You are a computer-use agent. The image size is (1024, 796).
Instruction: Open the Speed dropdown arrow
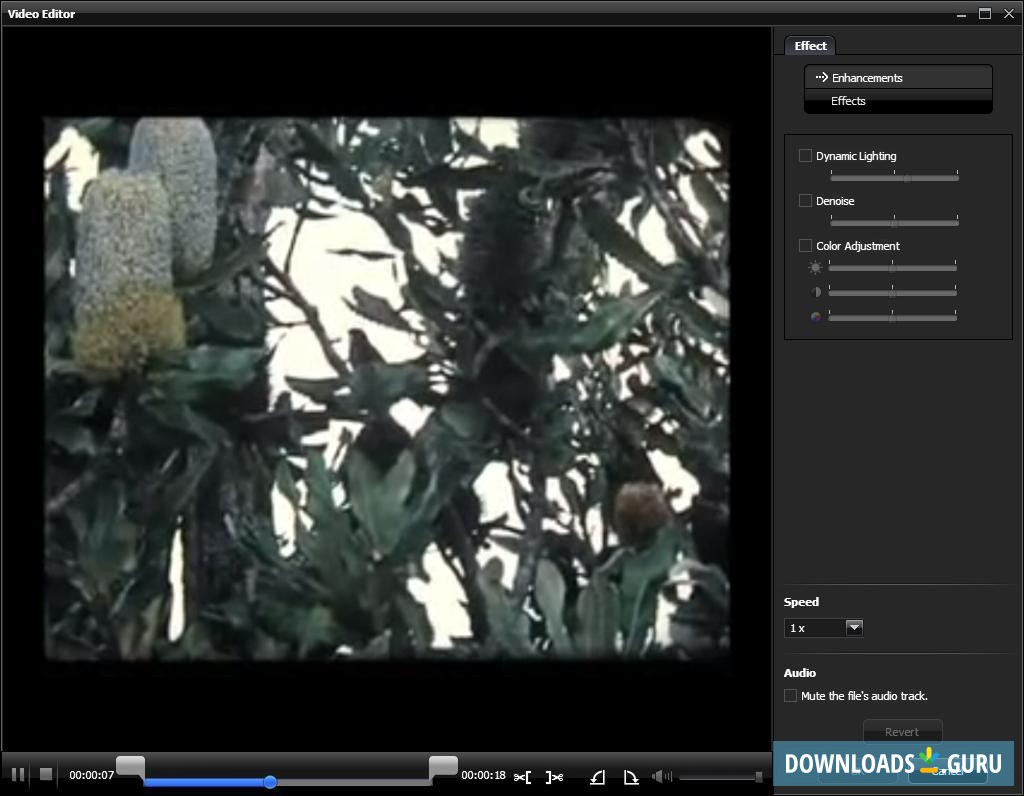coord(854,628)
